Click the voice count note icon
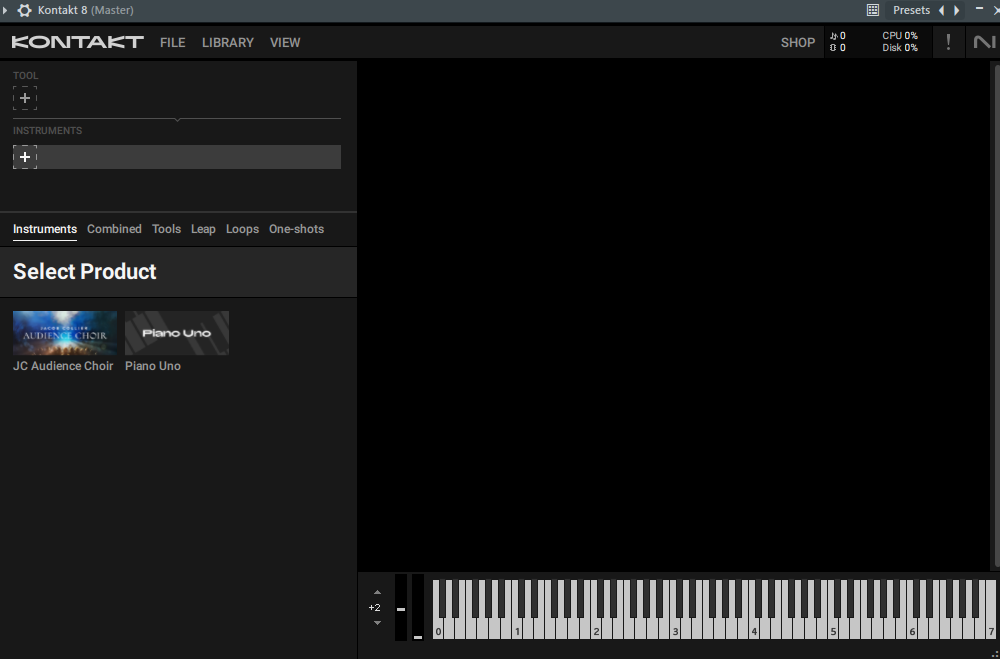Viewport: 1000px width, 659px height. tap(834, 36)
